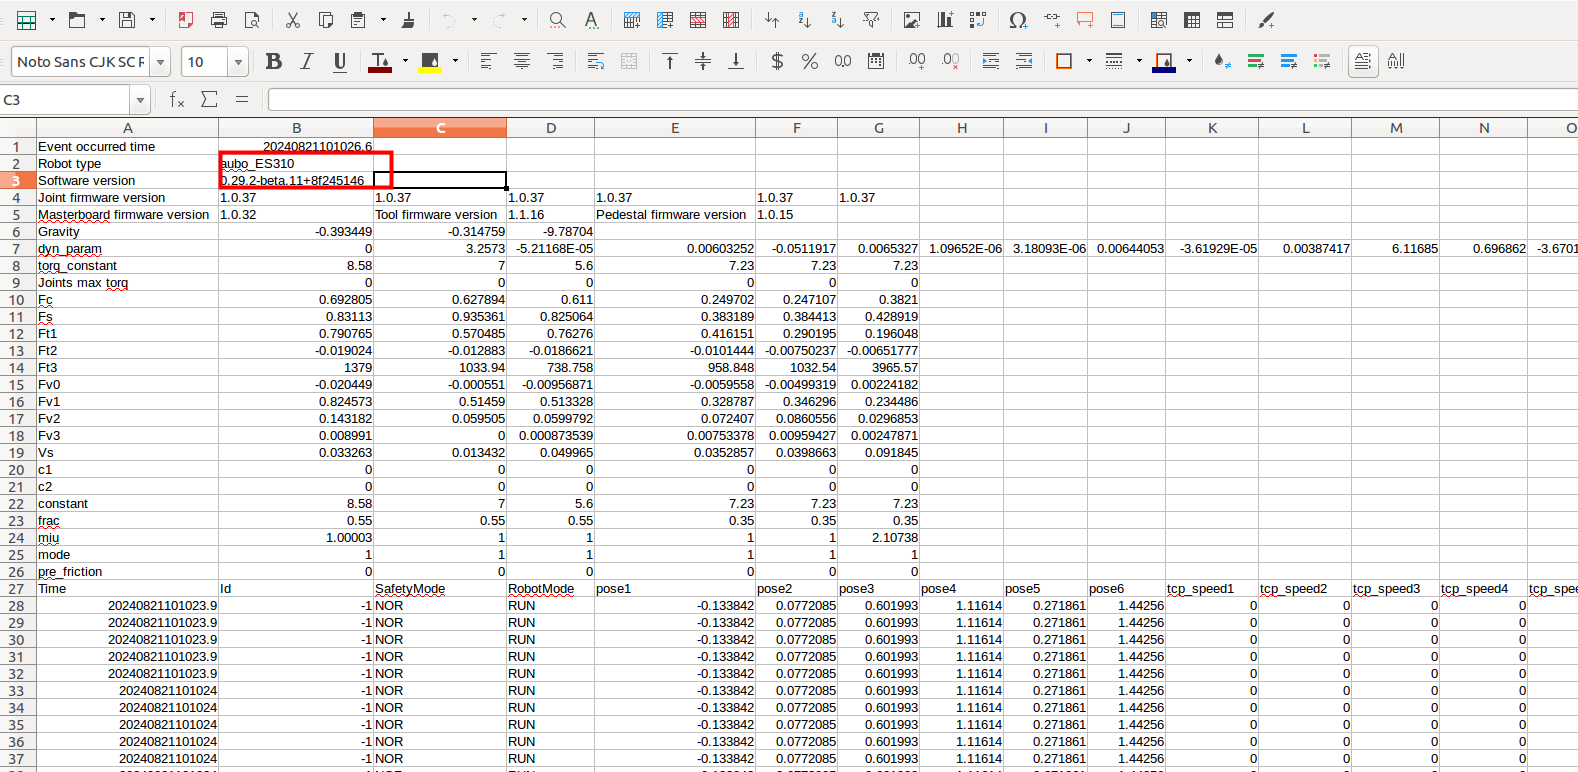Expand the Name Box dropdown

pyautogui.click(x=141, y=99)
